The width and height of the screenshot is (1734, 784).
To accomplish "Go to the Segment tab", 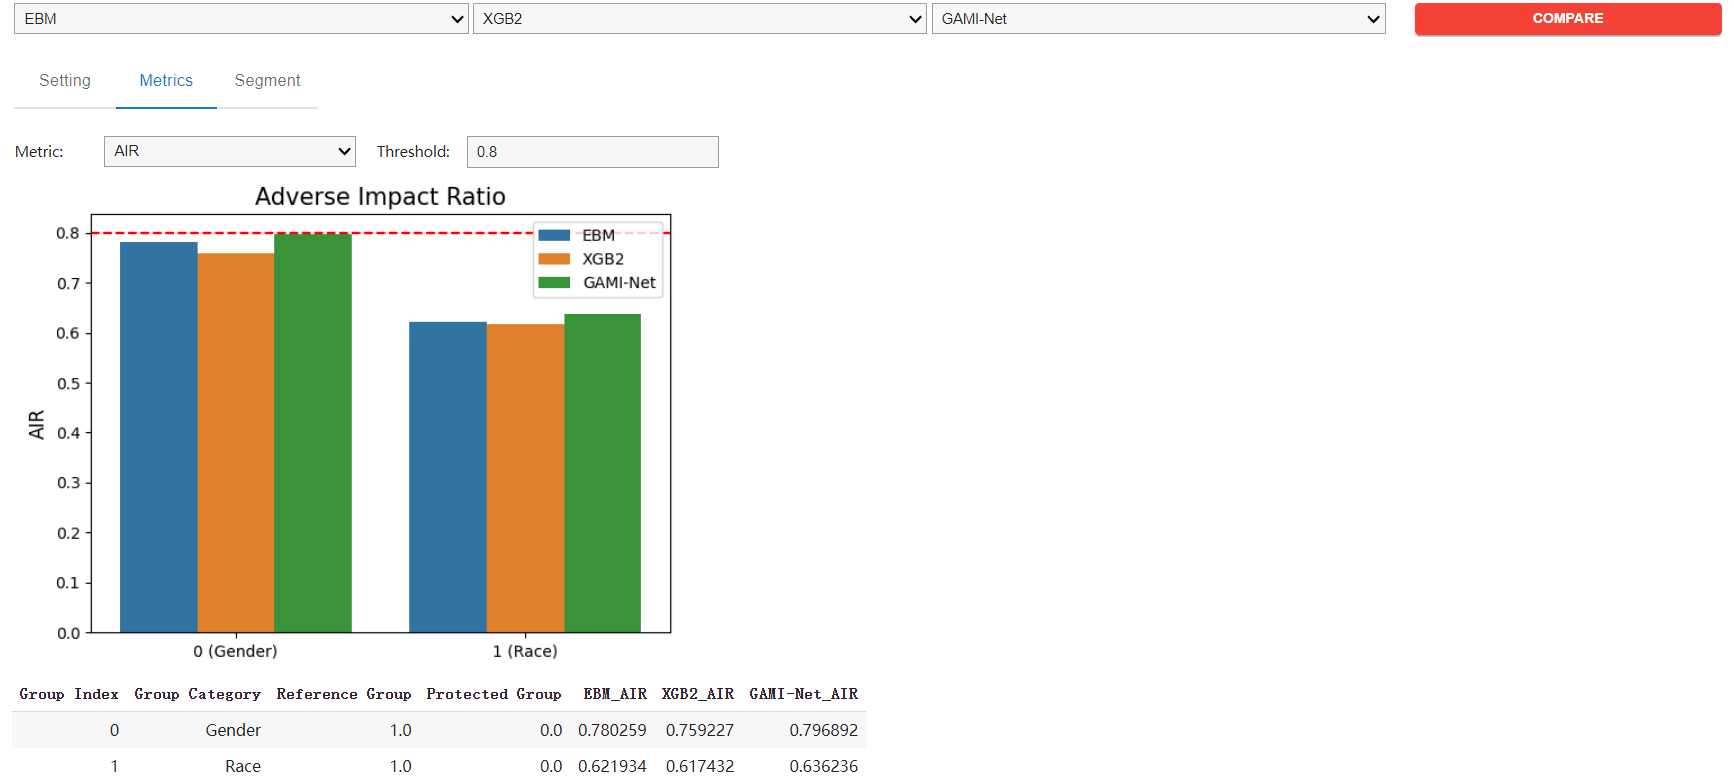I will tap(267, 81).
